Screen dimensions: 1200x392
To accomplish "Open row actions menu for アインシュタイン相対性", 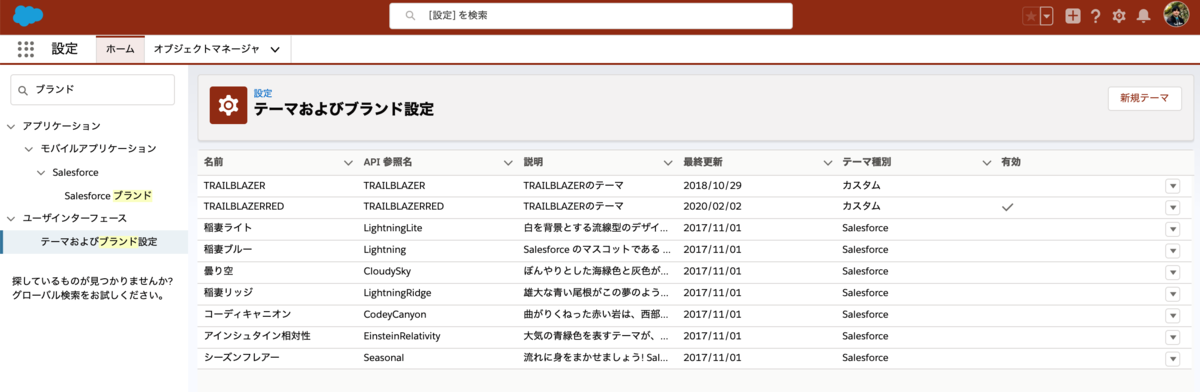I will point(1172,336).
